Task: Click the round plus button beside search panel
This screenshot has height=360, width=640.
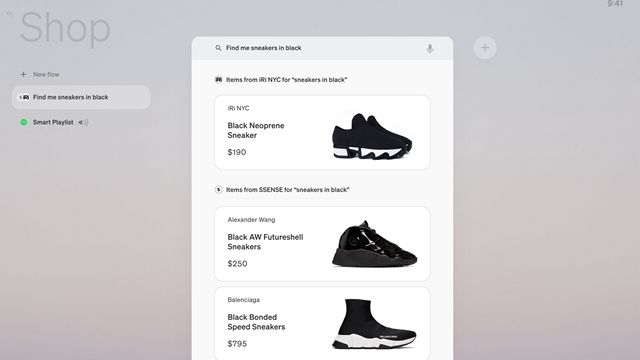Action: pos(485,48)
